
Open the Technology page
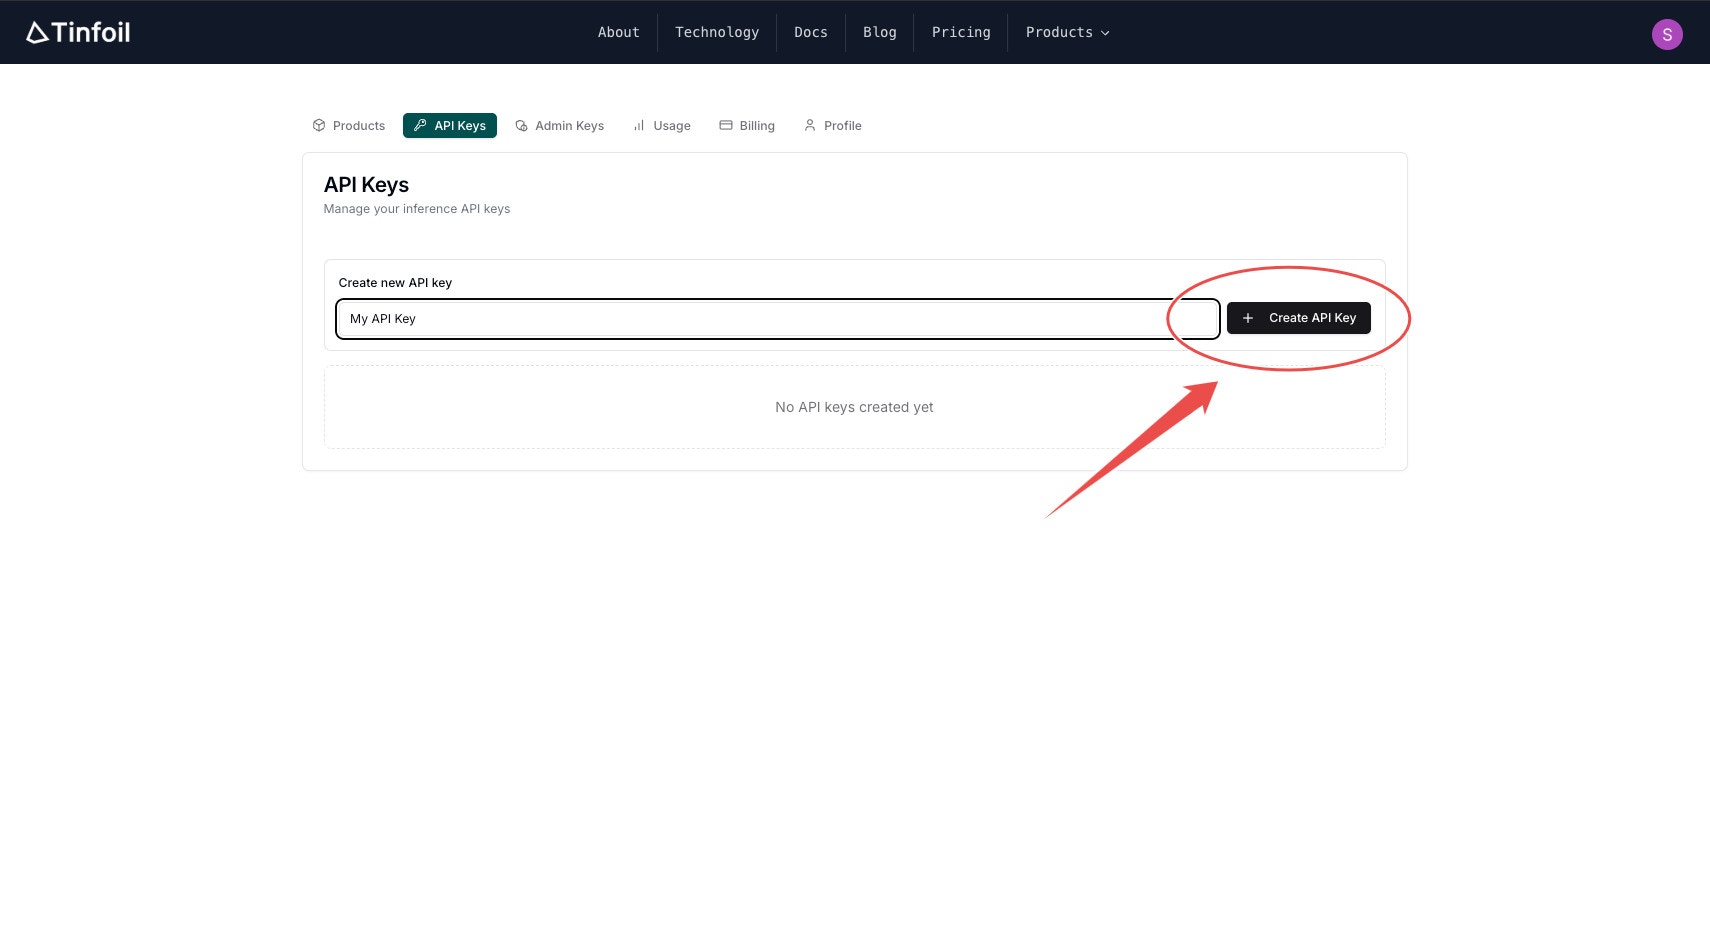(717, 32)
